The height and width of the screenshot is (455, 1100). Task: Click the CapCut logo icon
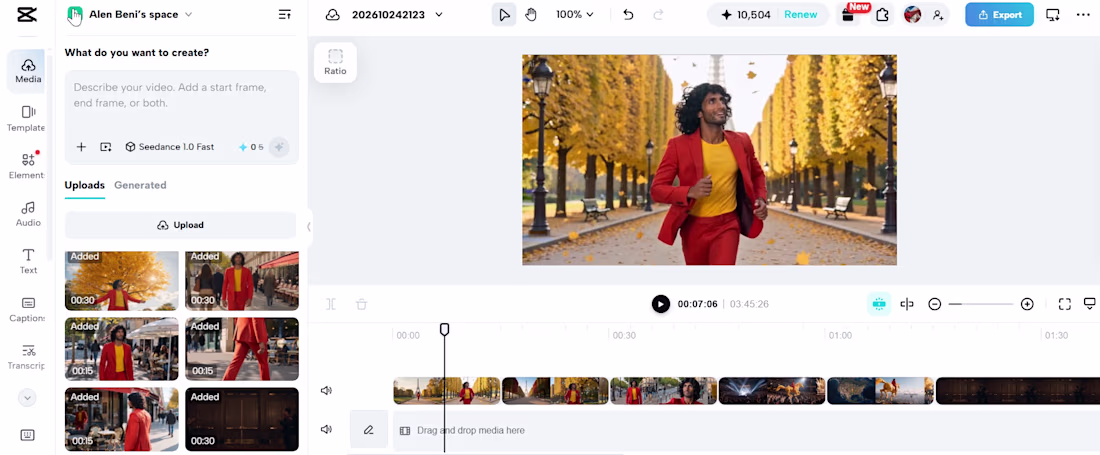28,15
